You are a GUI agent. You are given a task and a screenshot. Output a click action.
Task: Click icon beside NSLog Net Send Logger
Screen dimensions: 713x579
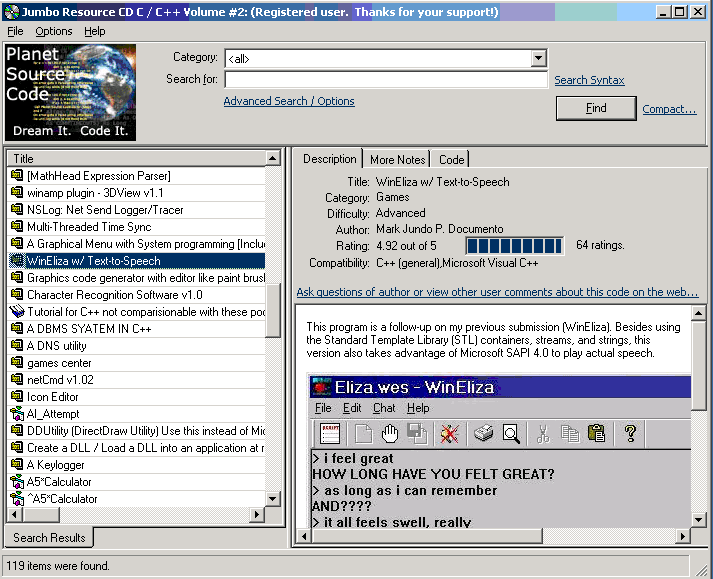[17, 209]
